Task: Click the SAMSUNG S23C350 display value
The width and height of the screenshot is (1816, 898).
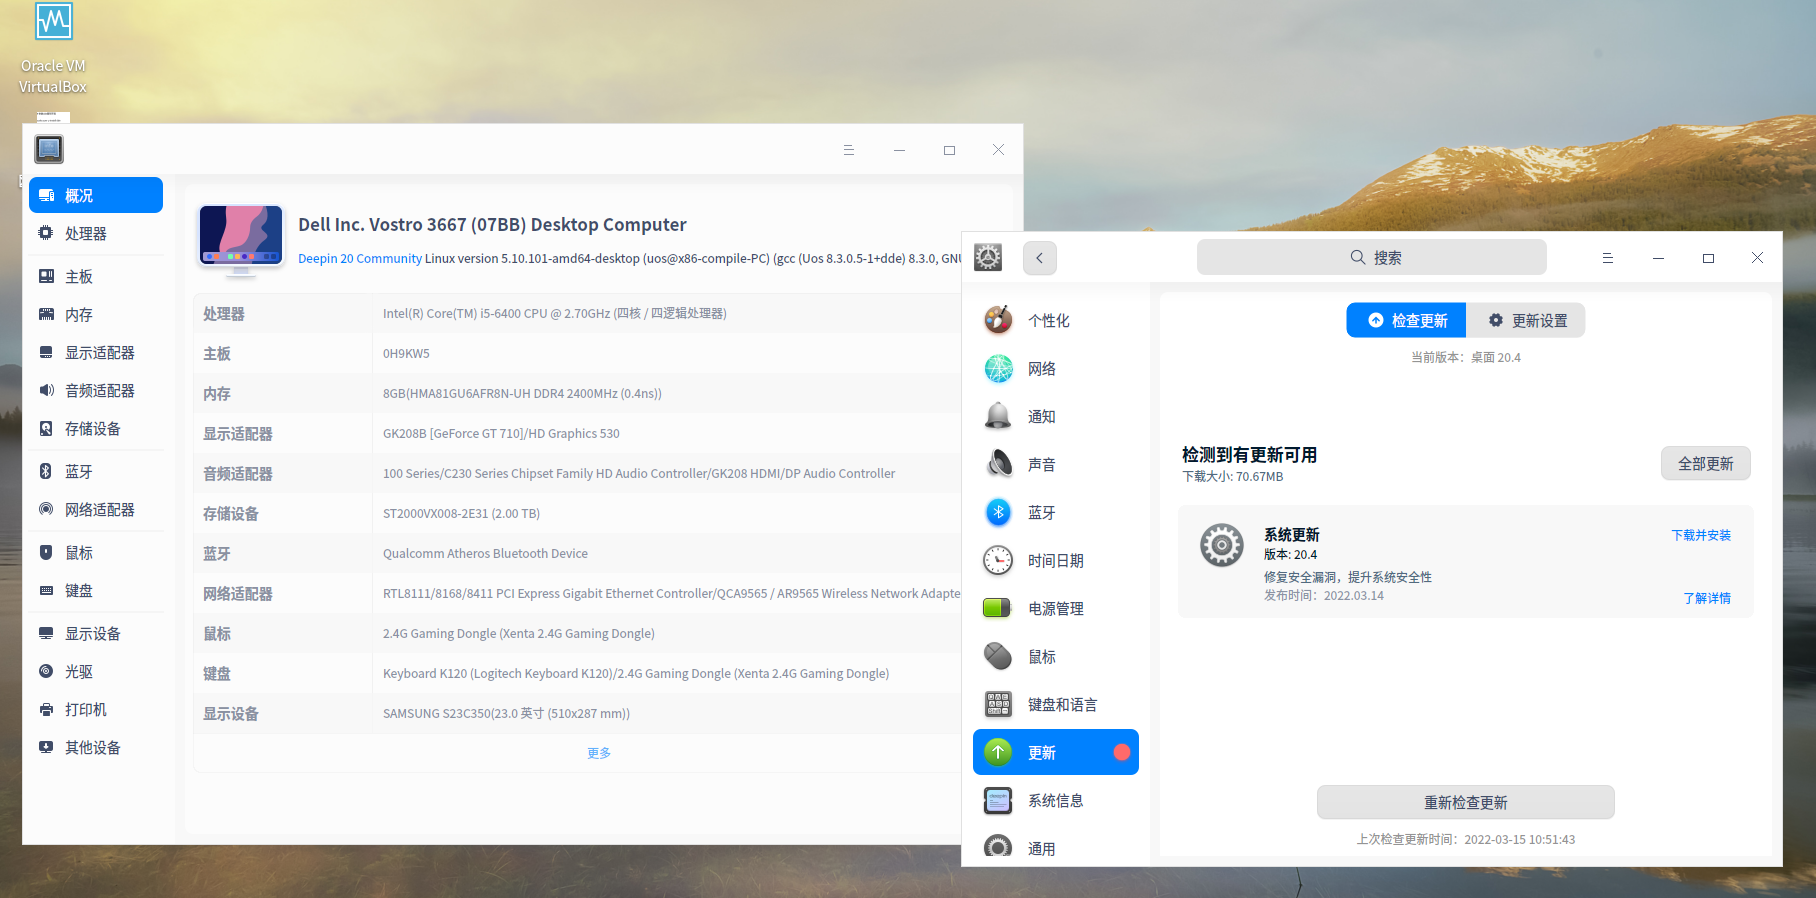Action: click(506, 713)
